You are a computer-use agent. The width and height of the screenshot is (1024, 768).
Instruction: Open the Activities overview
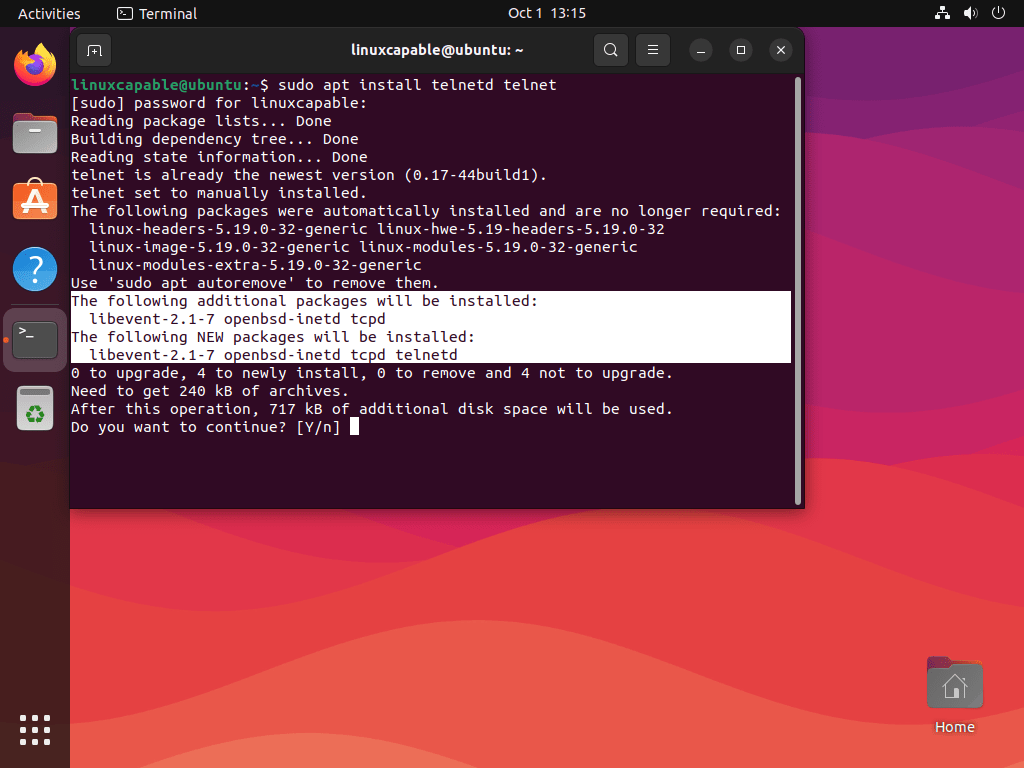pyautogui.click(x=48, y=13)
